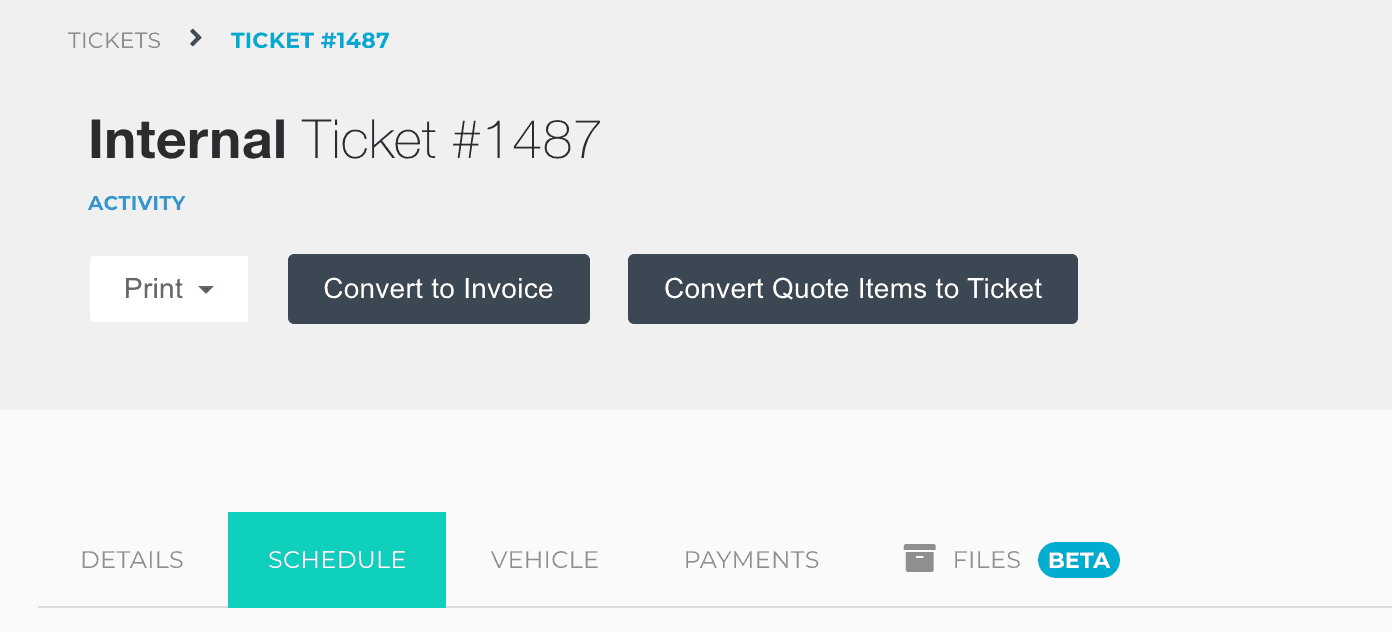Open the Print options button
1392x632 pixels.
point(168,289)
